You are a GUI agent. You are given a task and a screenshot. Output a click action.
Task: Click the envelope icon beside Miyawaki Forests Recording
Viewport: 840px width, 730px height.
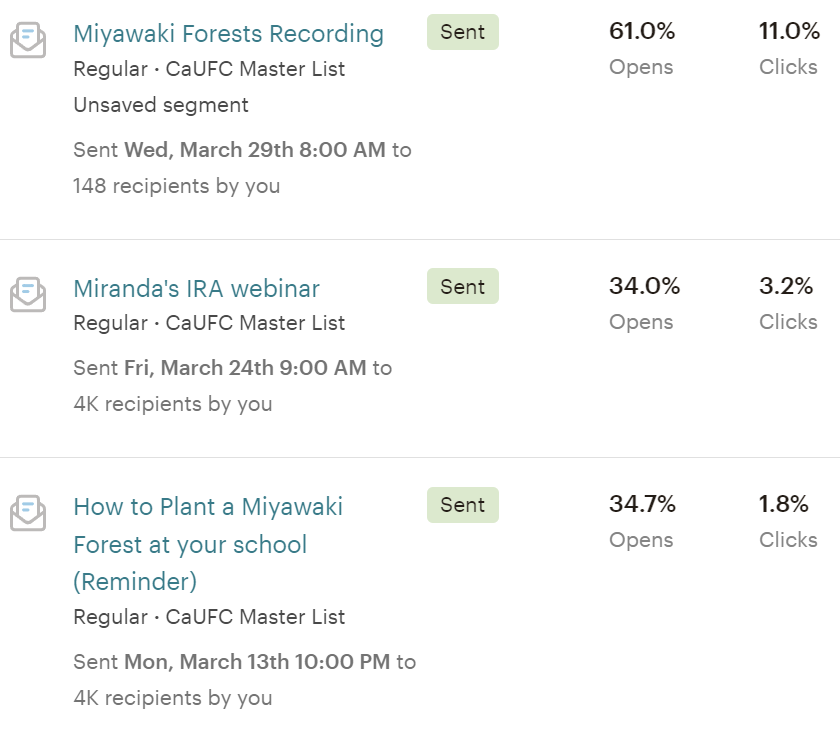click(28, 40)
